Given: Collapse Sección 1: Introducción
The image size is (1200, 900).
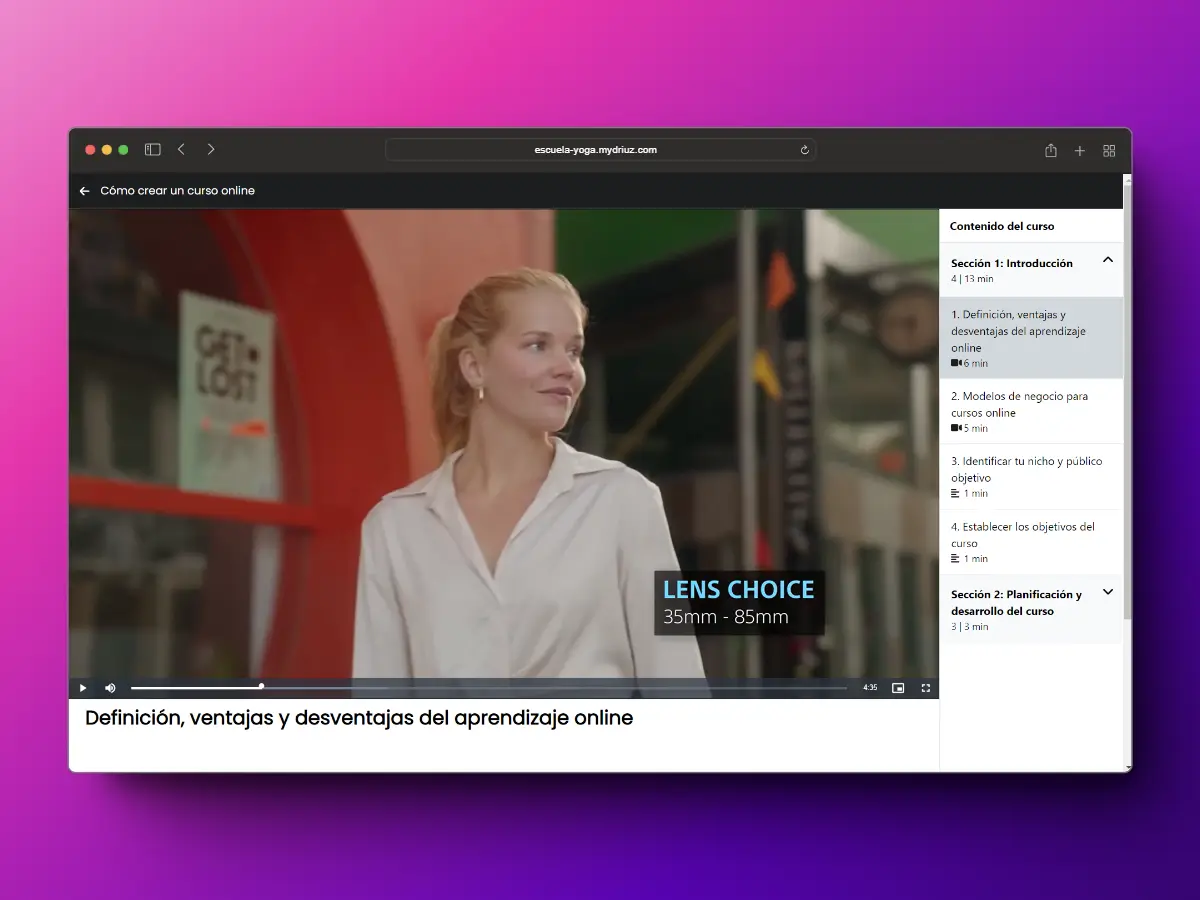Looking at the screenshot, I should (1107, 260).
